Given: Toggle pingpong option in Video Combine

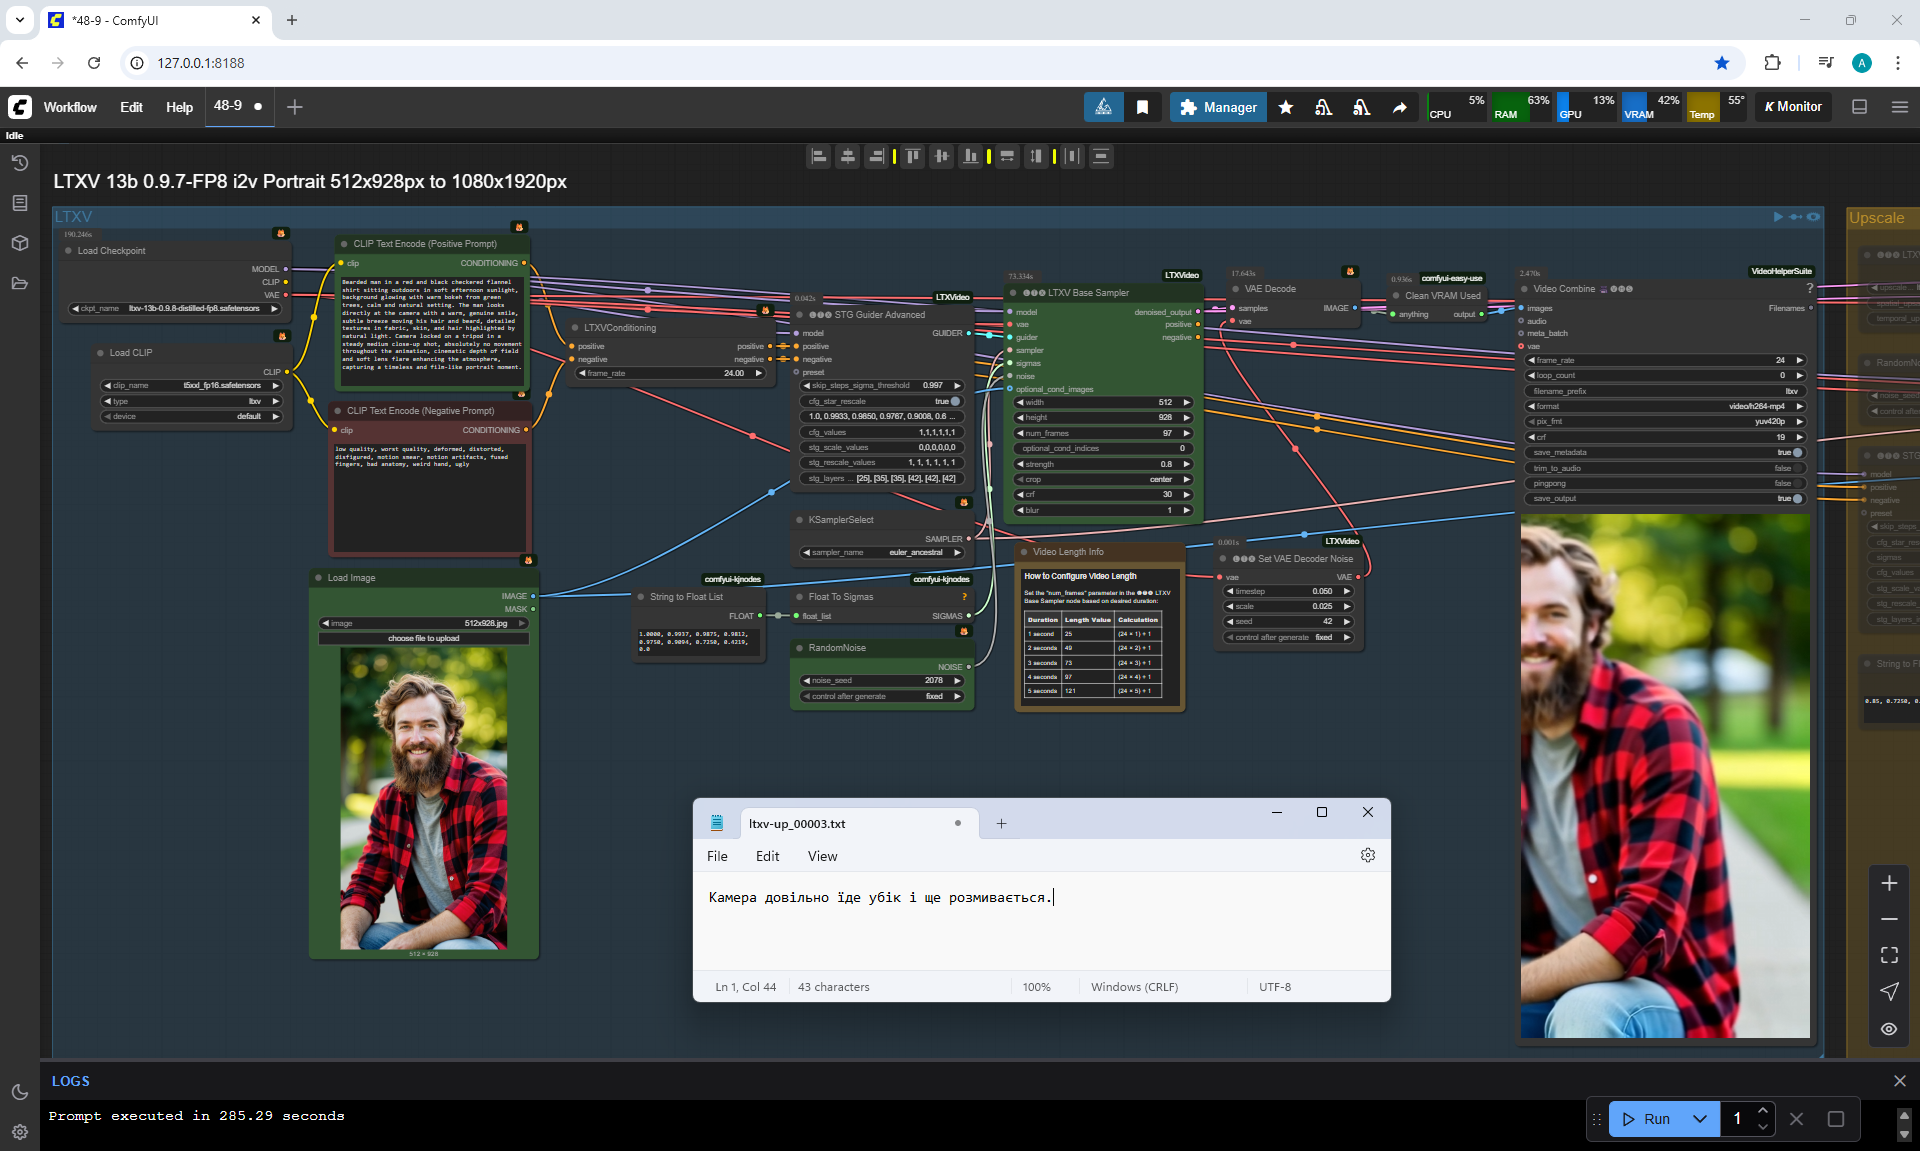Looking at the screenshot, I should coord(1796,483).
